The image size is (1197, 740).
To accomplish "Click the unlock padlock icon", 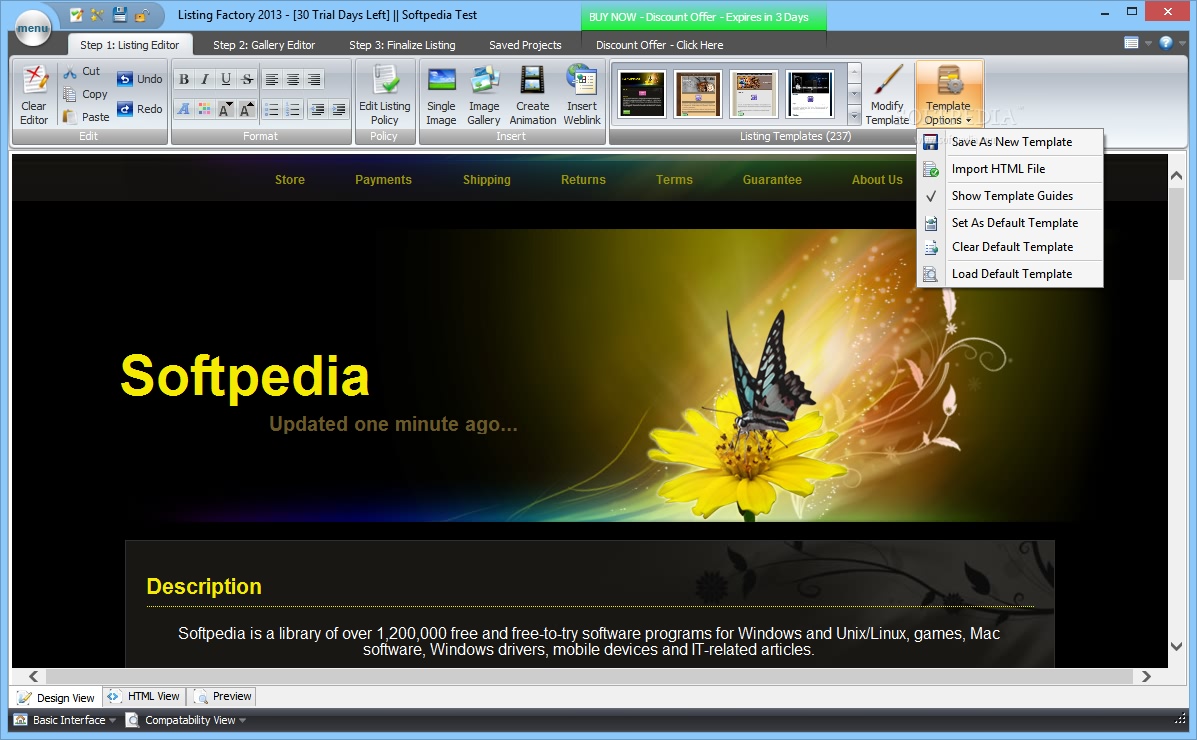I will tap(141, 15).
